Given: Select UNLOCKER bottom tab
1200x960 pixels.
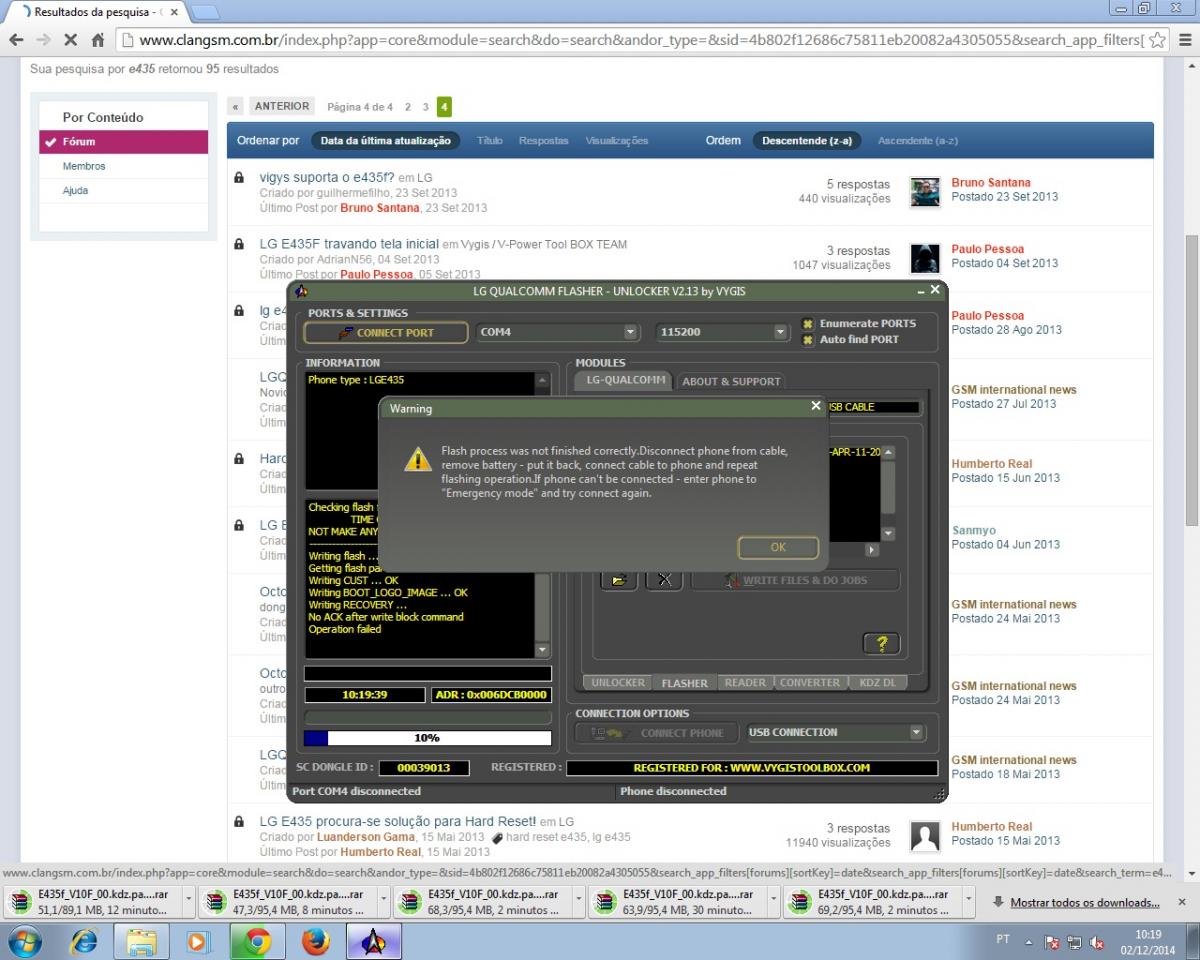Looking at the screenshot, I should (x=618, y=683).
